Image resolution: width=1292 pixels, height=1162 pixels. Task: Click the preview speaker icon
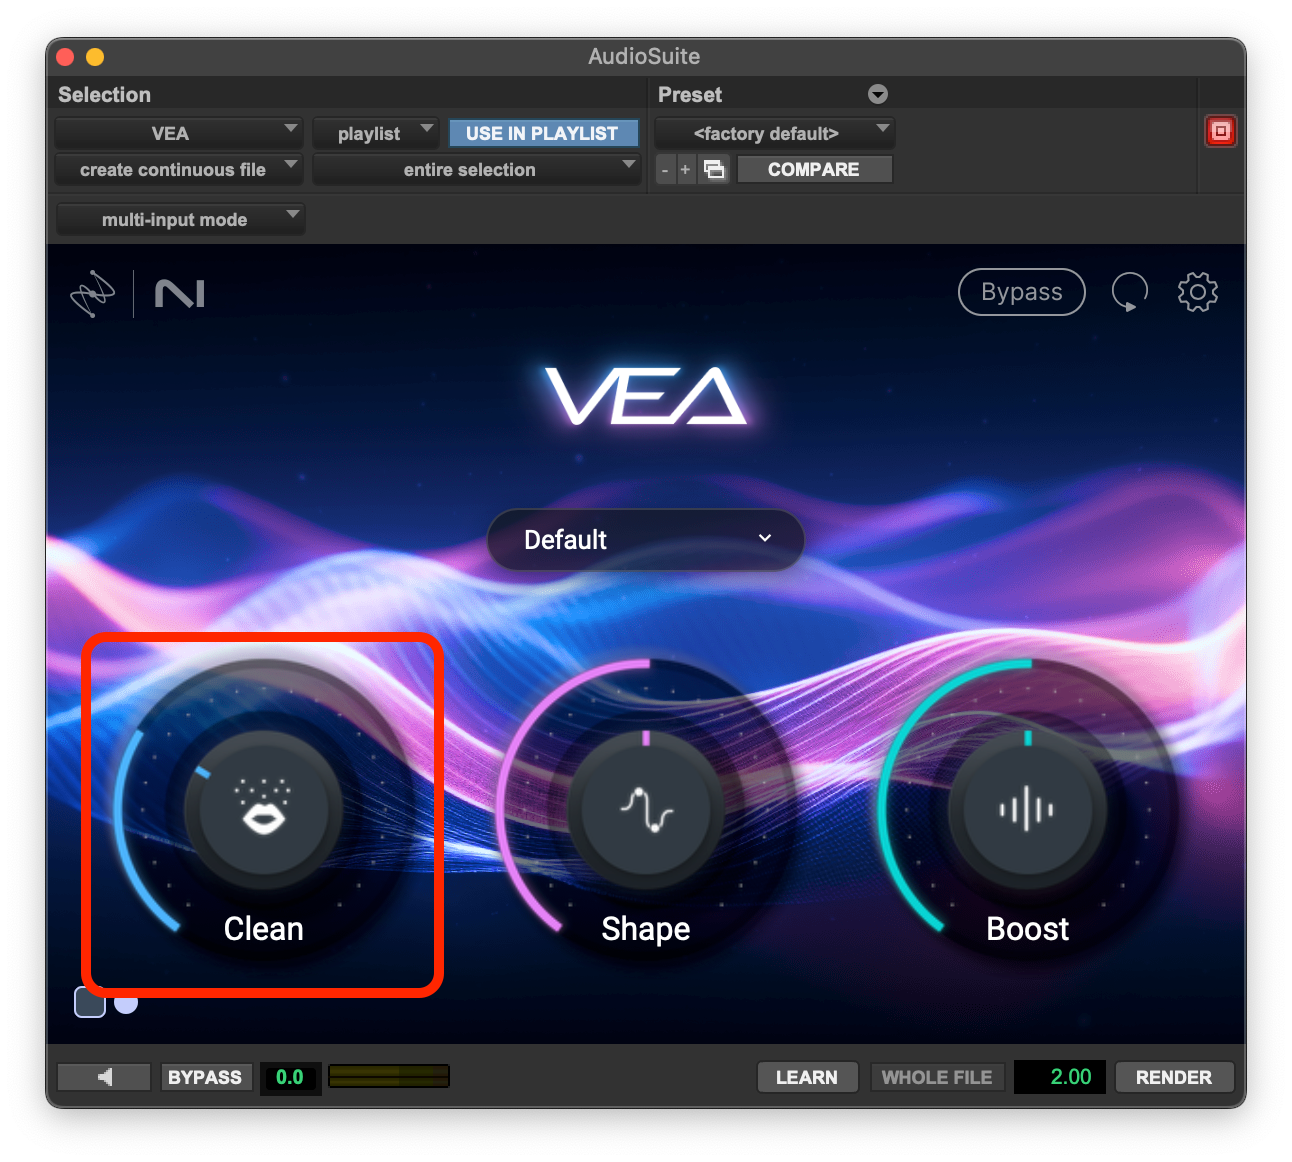pyautogui.click(x=105, y=1077)
